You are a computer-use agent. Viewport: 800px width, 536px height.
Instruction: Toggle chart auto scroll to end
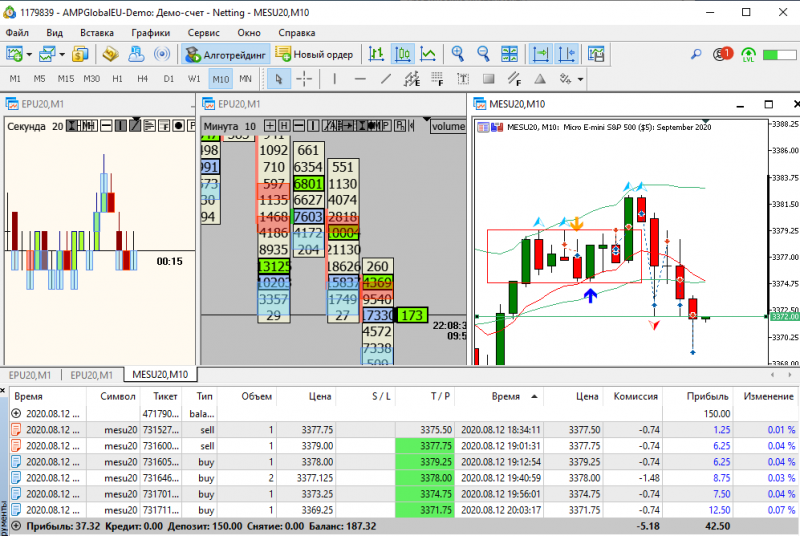point(540,54)
